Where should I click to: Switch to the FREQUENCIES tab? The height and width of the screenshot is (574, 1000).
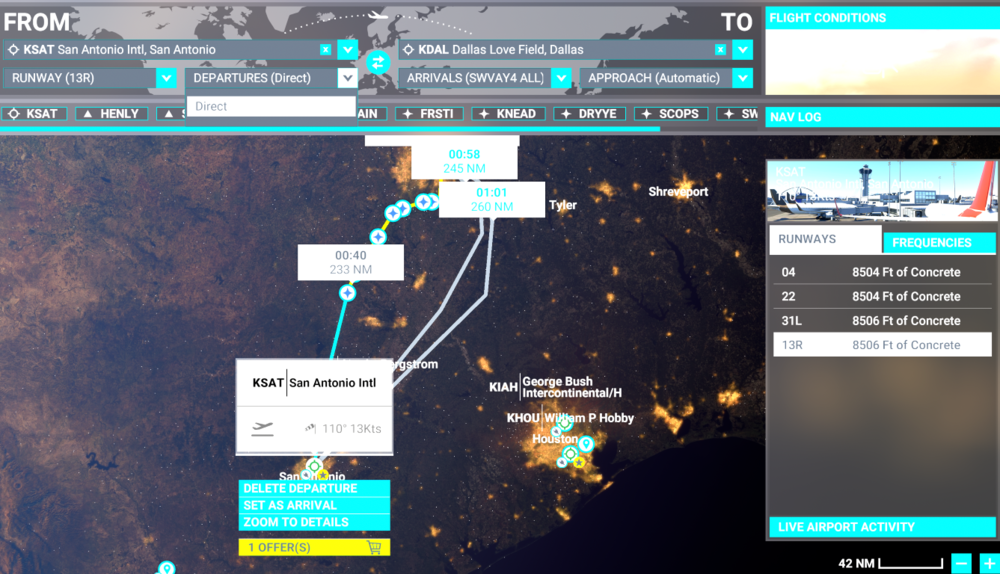(x=939, y=243)
